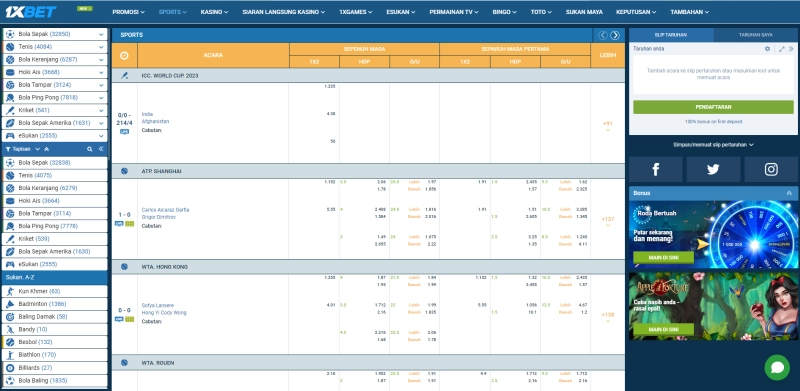
Task: Click the clock icon in table header
Action: [124, 56]
